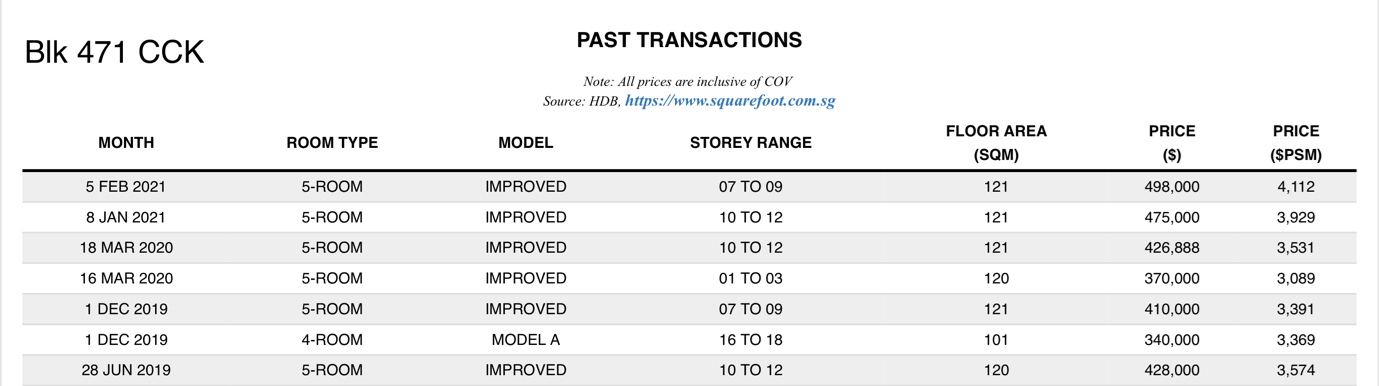This screenshot has height=386, width=1379.
Task: Click the STOREY RANGE column header
Action: pos(751,143)
